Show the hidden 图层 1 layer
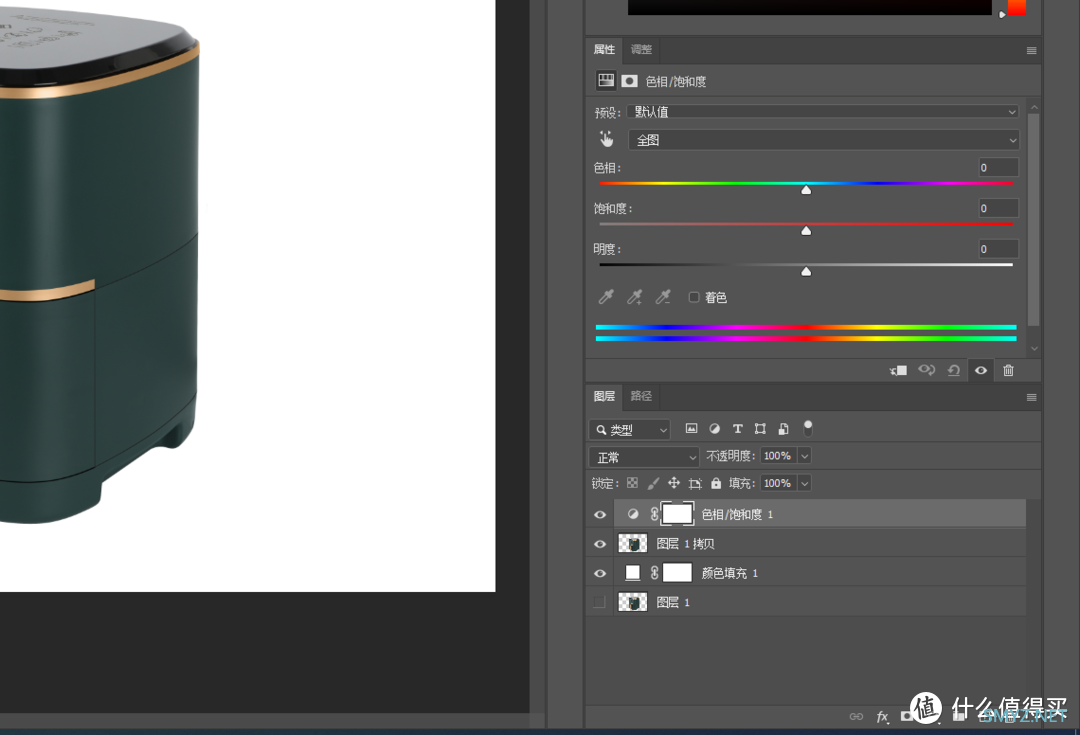The image size is (1080, 735). (599, 602)
